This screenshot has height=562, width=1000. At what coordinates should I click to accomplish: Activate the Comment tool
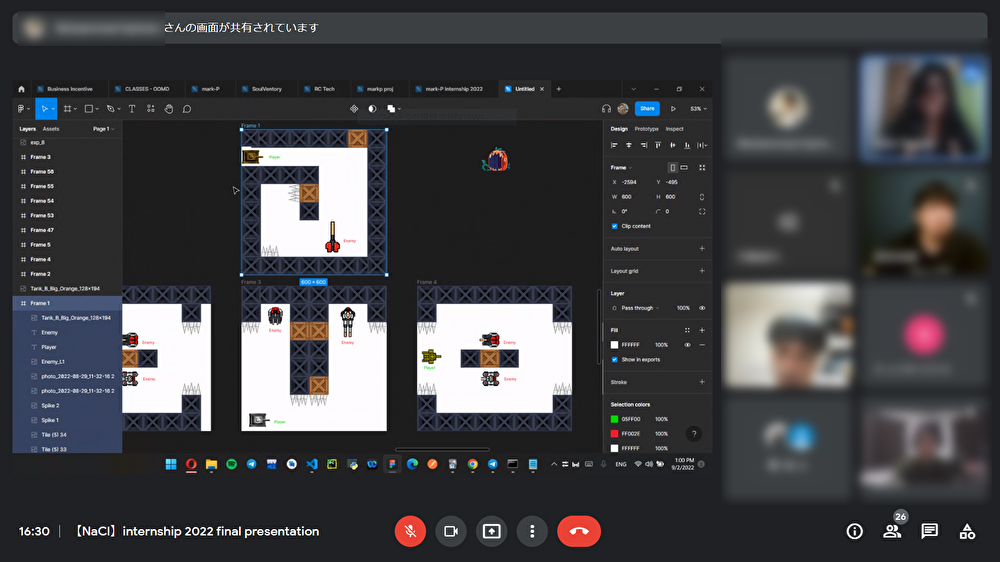(x=187, y=109)
